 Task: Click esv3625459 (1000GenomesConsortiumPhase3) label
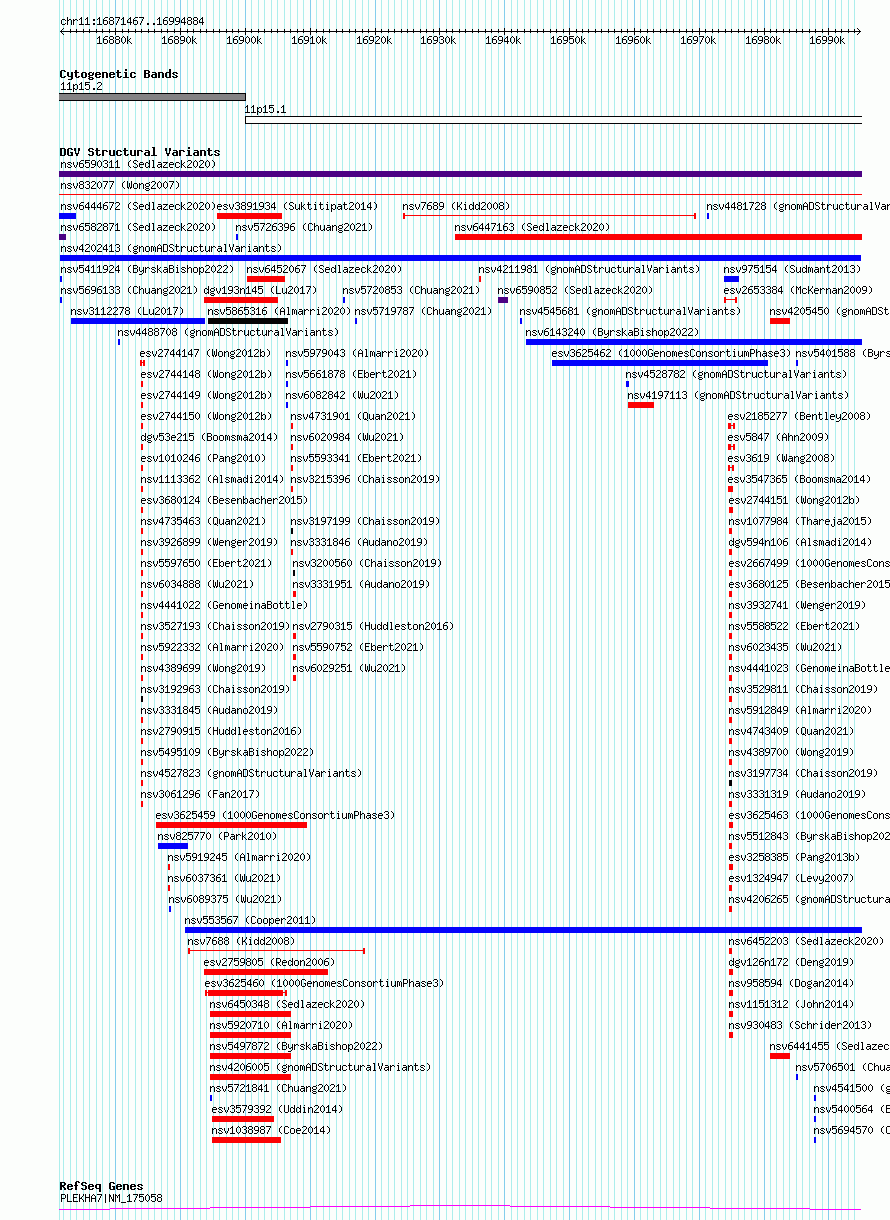(275, 815)
